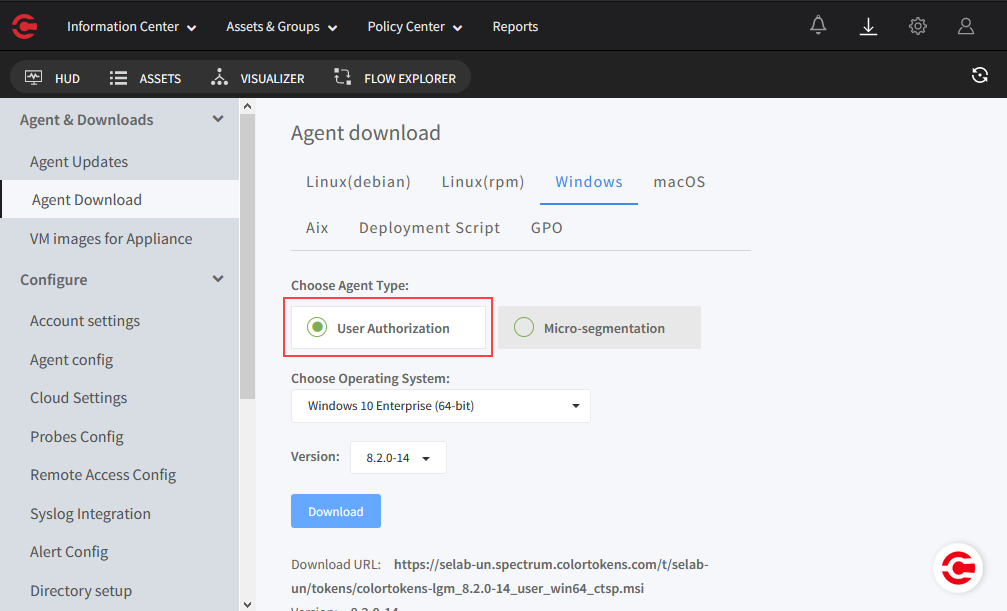Open Account settings in sidebar
The width and height of the screenshot is (1007, 611).
[85, 321]
